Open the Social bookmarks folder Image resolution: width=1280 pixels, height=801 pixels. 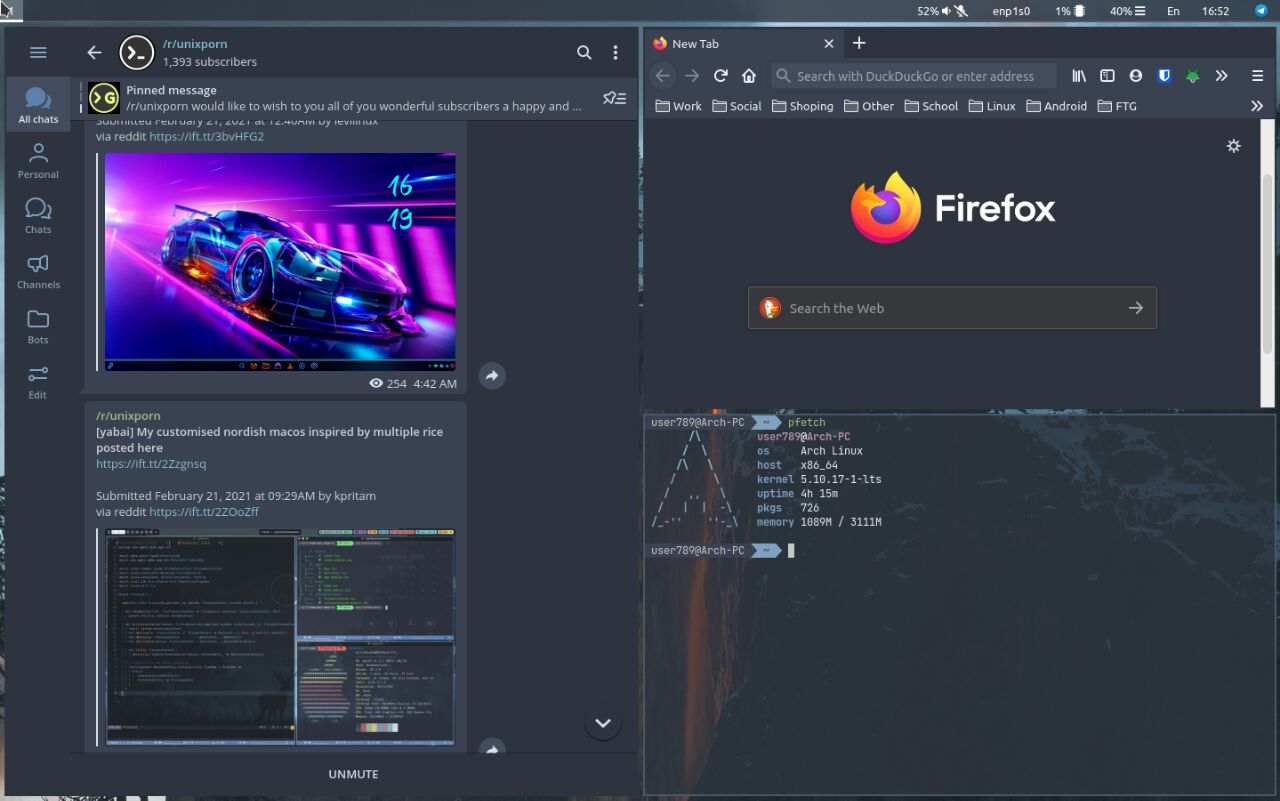point(736,106)
